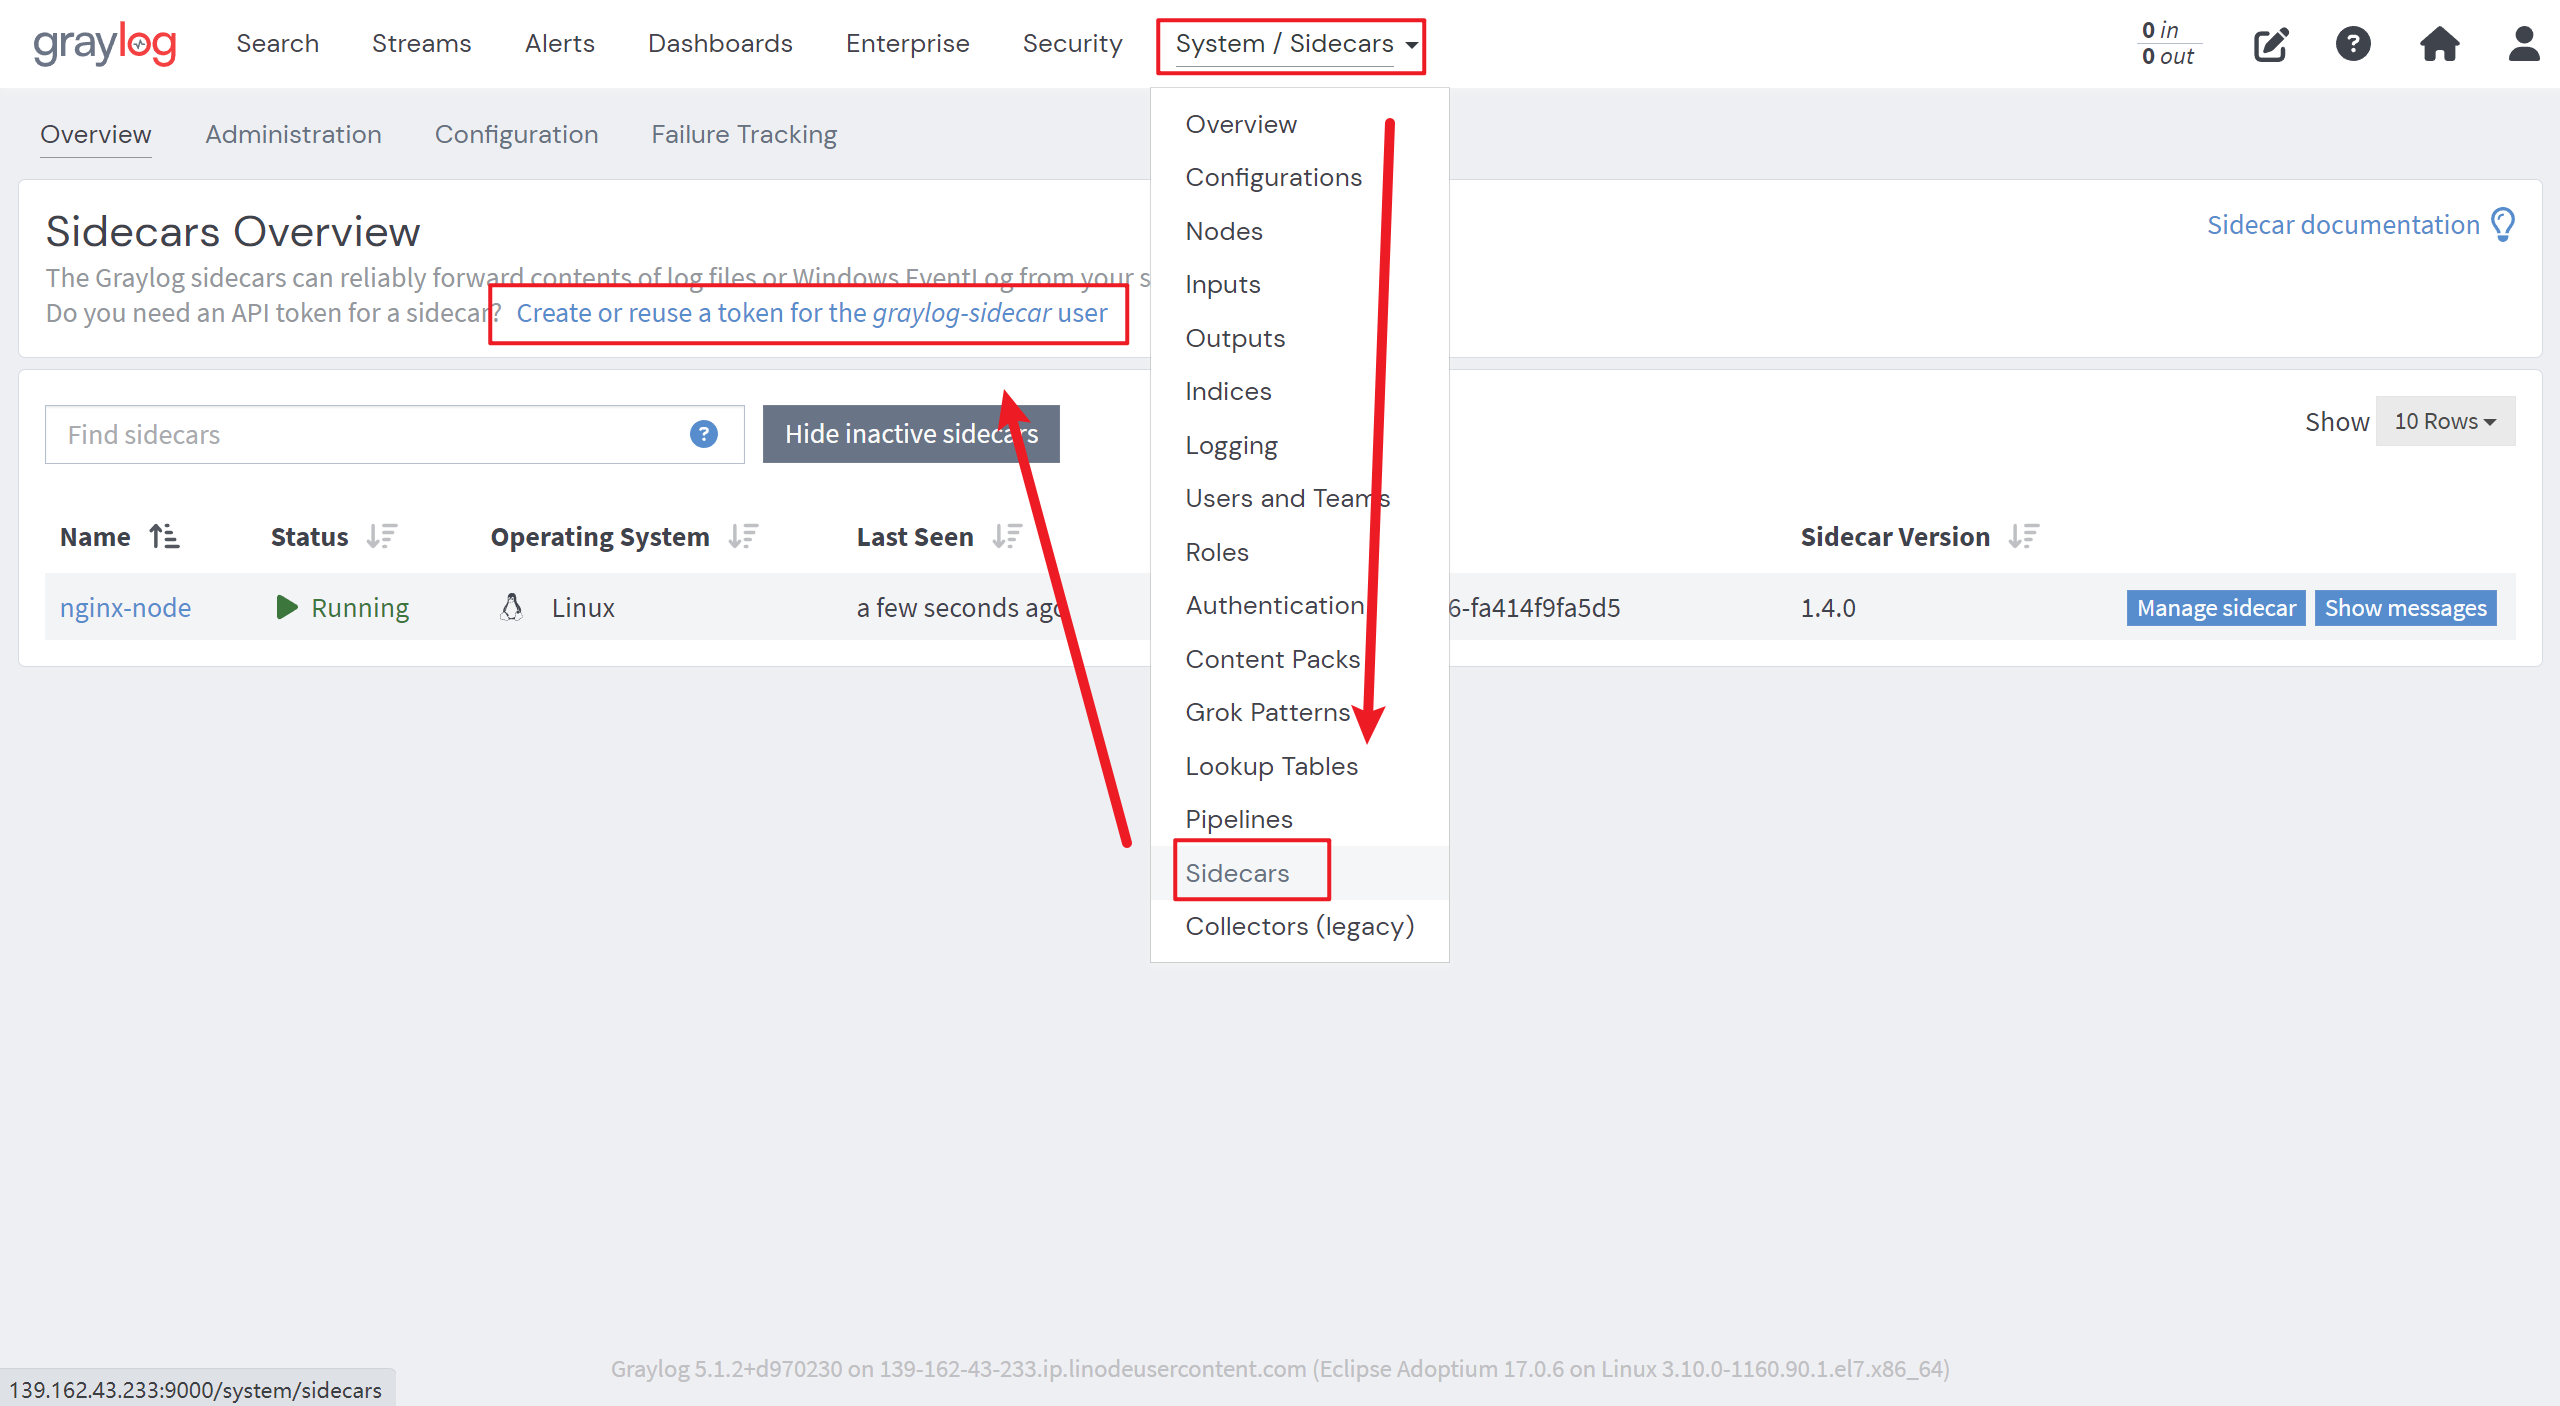
Task: Sort by Status column icon
Action: click(x=381, y=537)
